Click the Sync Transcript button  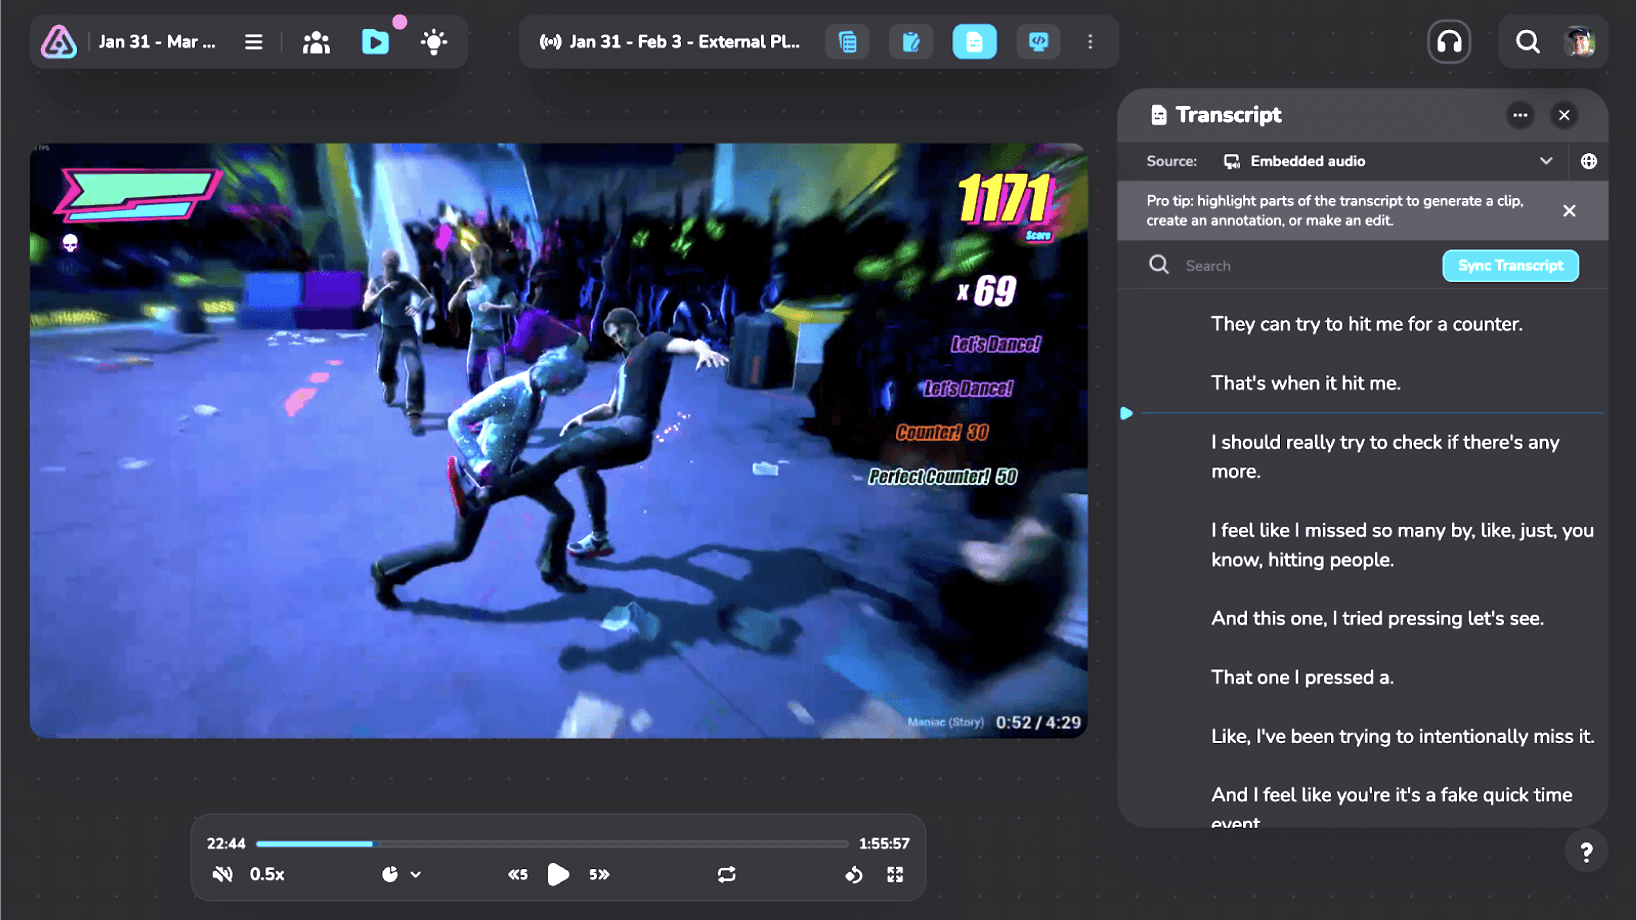click(1510, 266)
